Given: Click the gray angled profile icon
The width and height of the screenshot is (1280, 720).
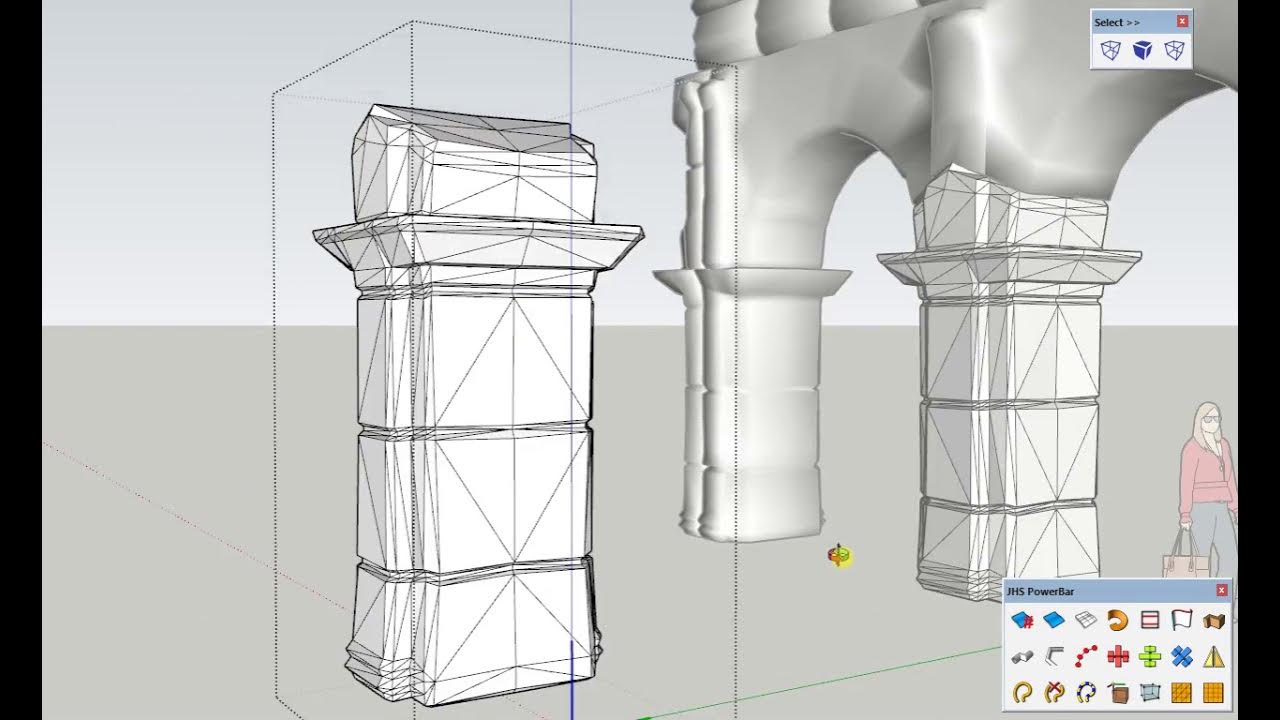Looking at the screenshot, I should click(x=1054, y=657).
